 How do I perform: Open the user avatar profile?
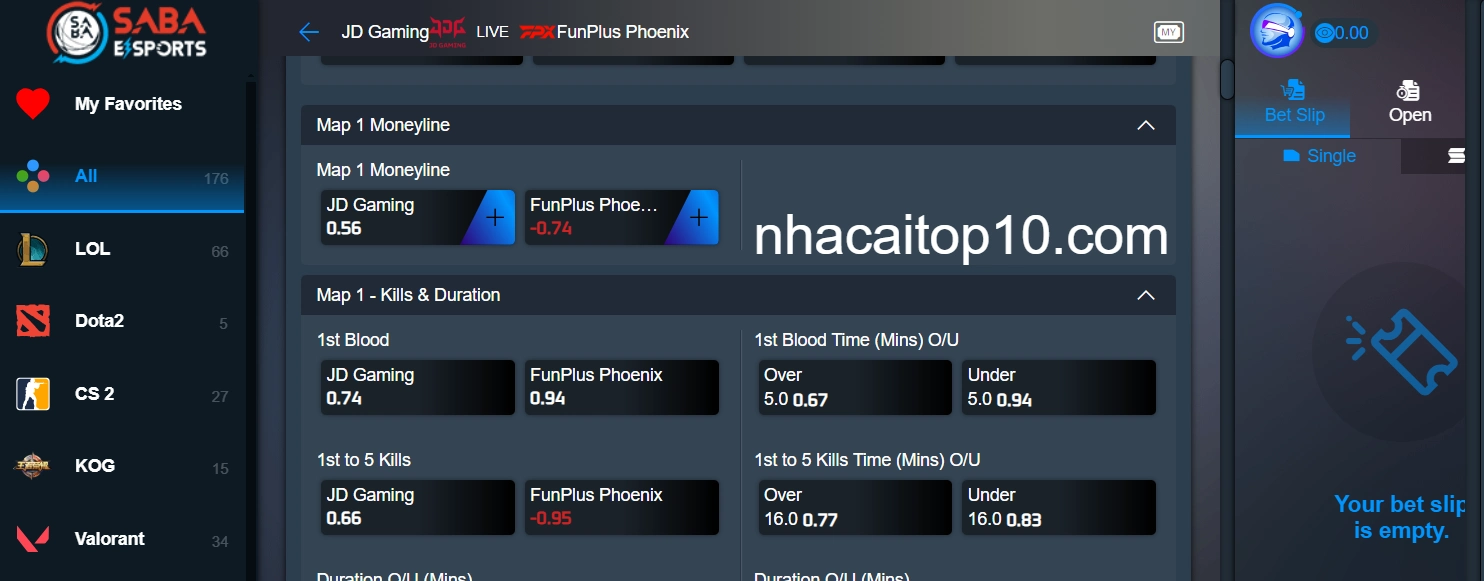(1277, 30)
